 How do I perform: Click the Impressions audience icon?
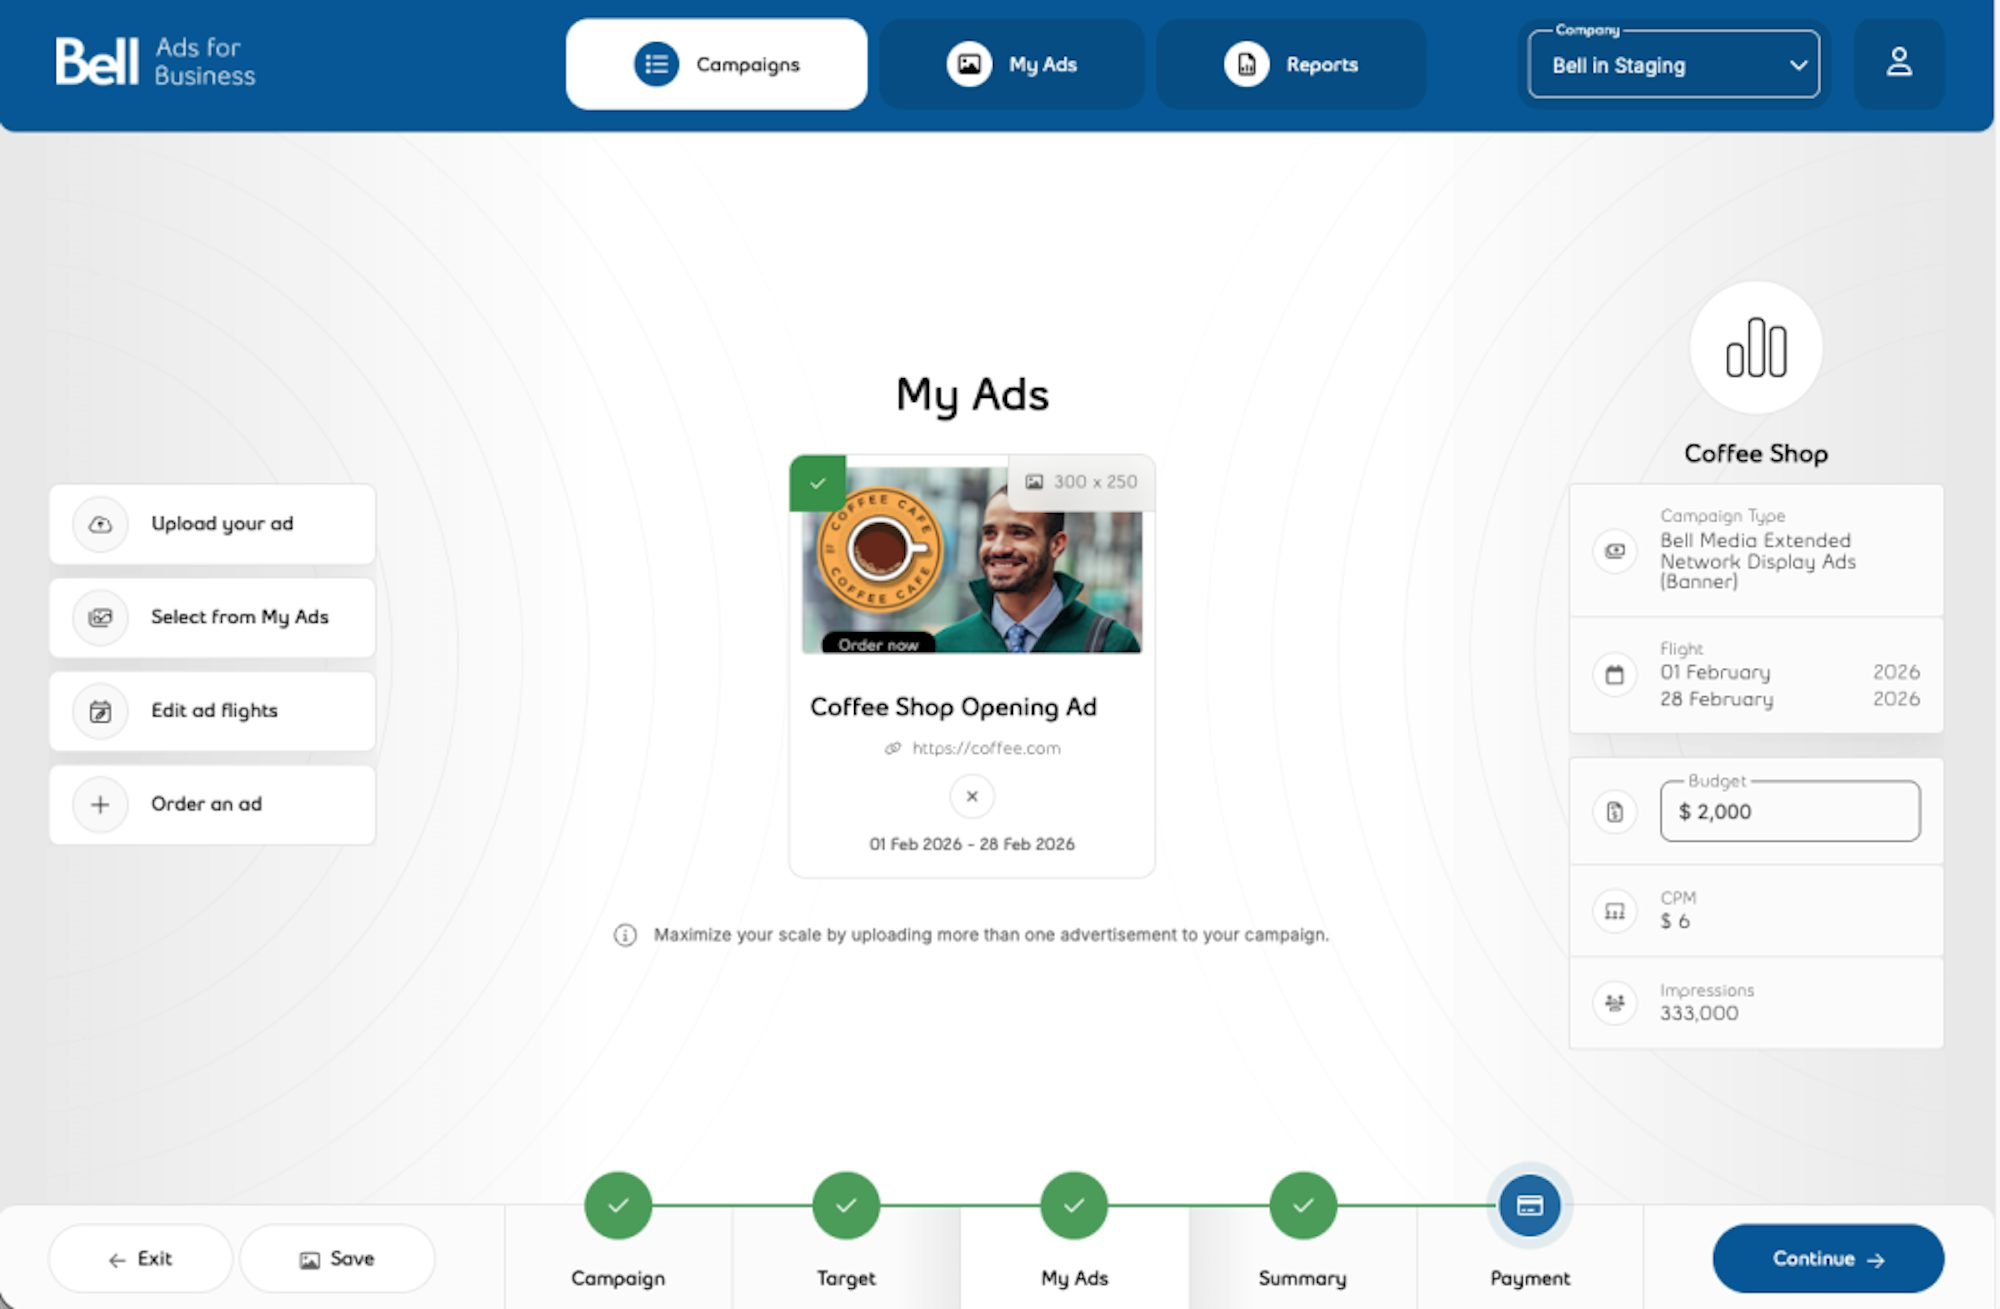[1614, 1003]
